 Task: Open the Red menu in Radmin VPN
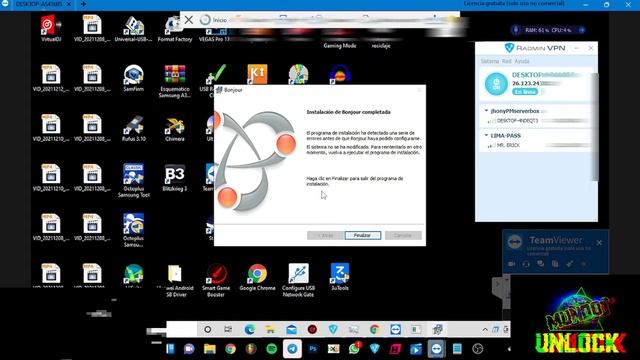coord(507,61)
